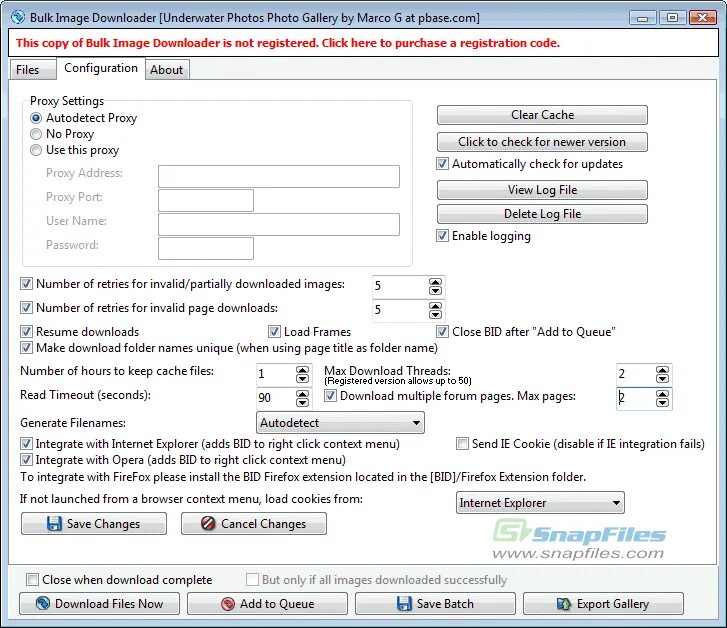Decrease max forum pages with down arrow
727x628 pixels.
coord(662,403)
